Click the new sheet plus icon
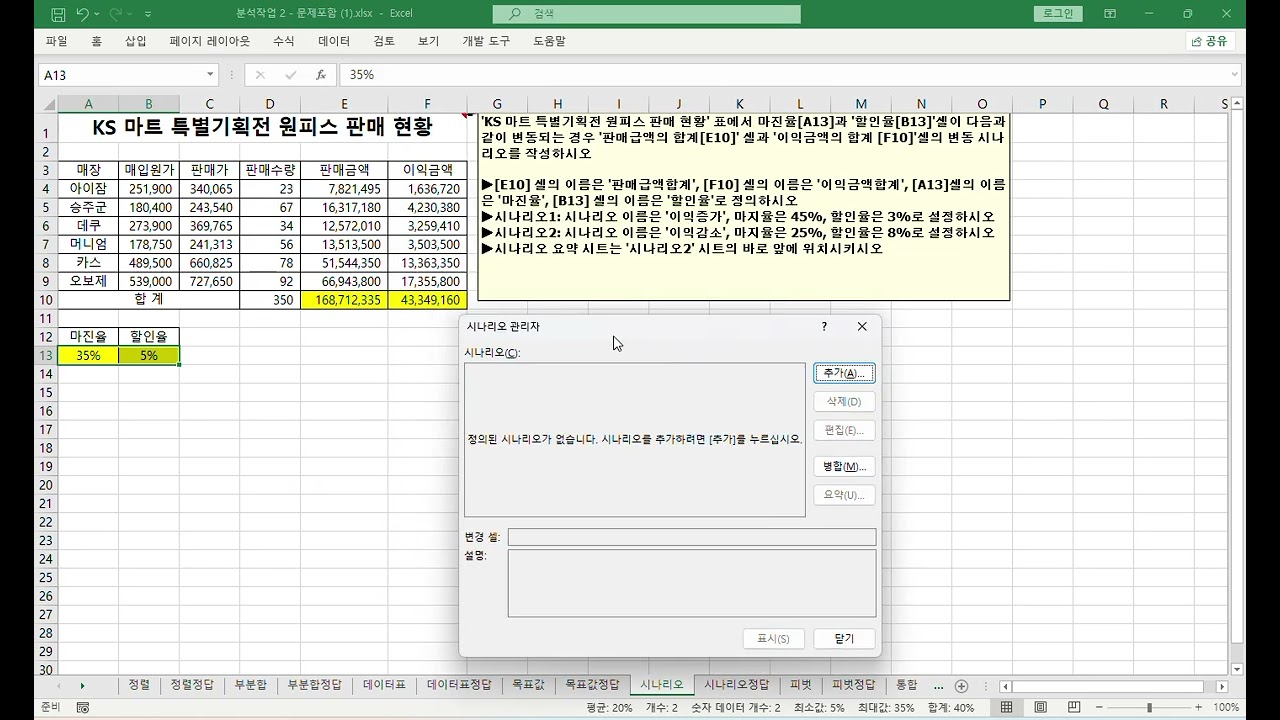Screen dimensions: 1280x720 click(x=961, y=686)
